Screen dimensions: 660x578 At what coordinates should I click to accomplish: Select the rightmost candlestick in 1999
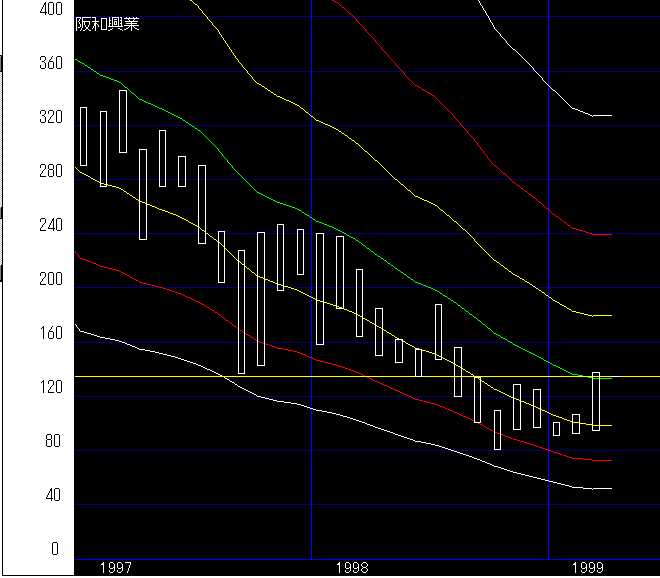pyautogui.click(x=596, y=401)
